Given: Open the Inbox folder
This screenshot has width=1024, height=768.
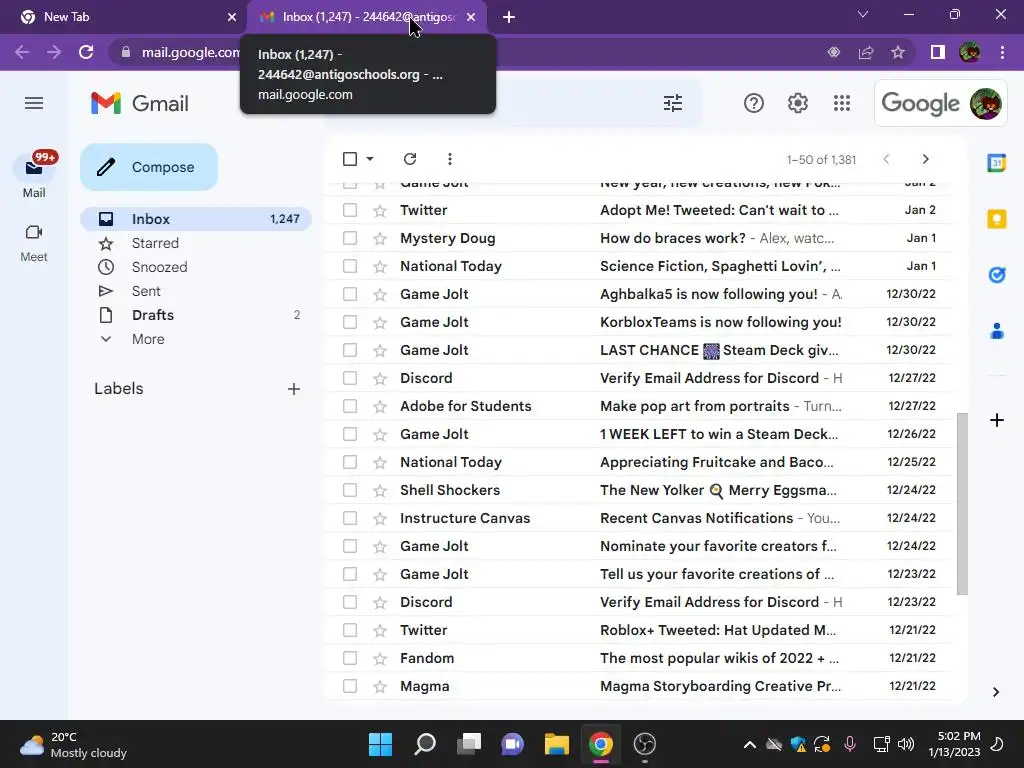Looking at the screenshot, I should pos(196,219).
